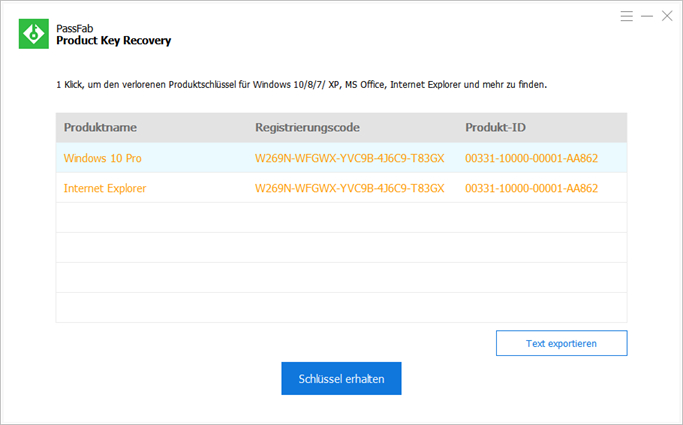Click the Registrierungscode column header
This screenshot has width=683, height=425.
coord(307,128)
